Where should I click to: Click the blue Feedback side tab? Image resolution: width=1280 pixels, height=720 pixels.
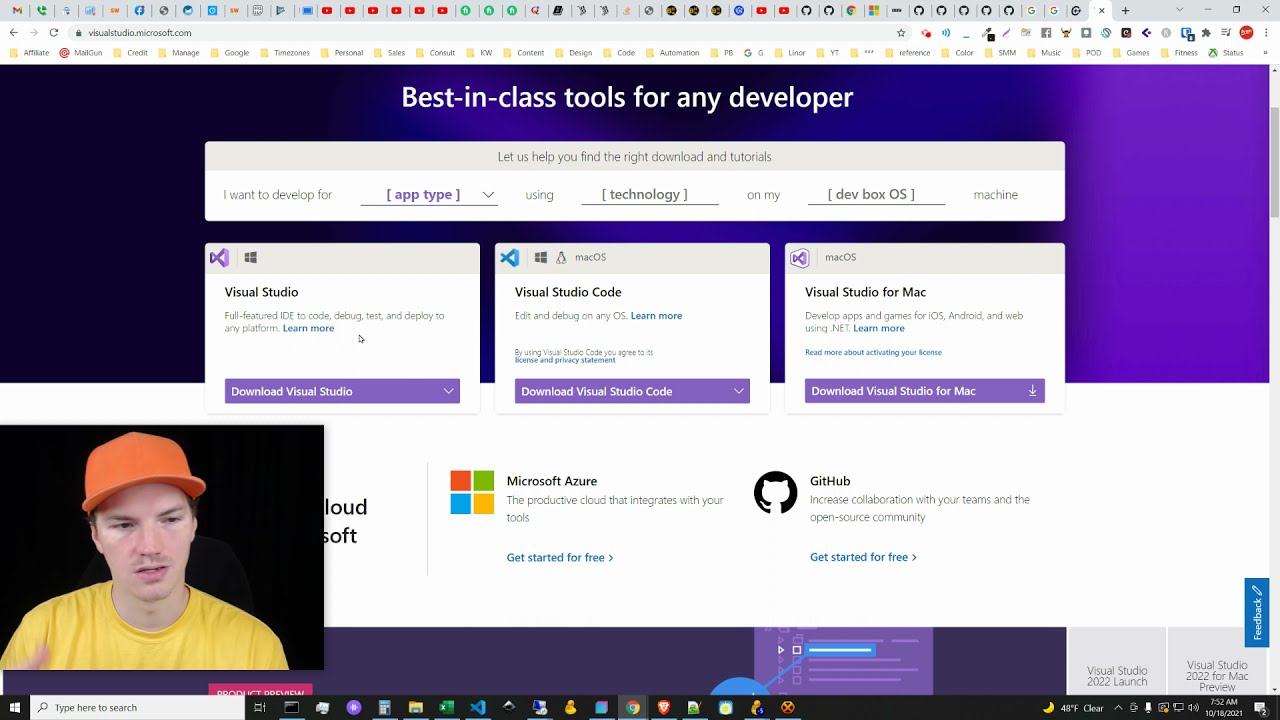(x=1257, y=613)
